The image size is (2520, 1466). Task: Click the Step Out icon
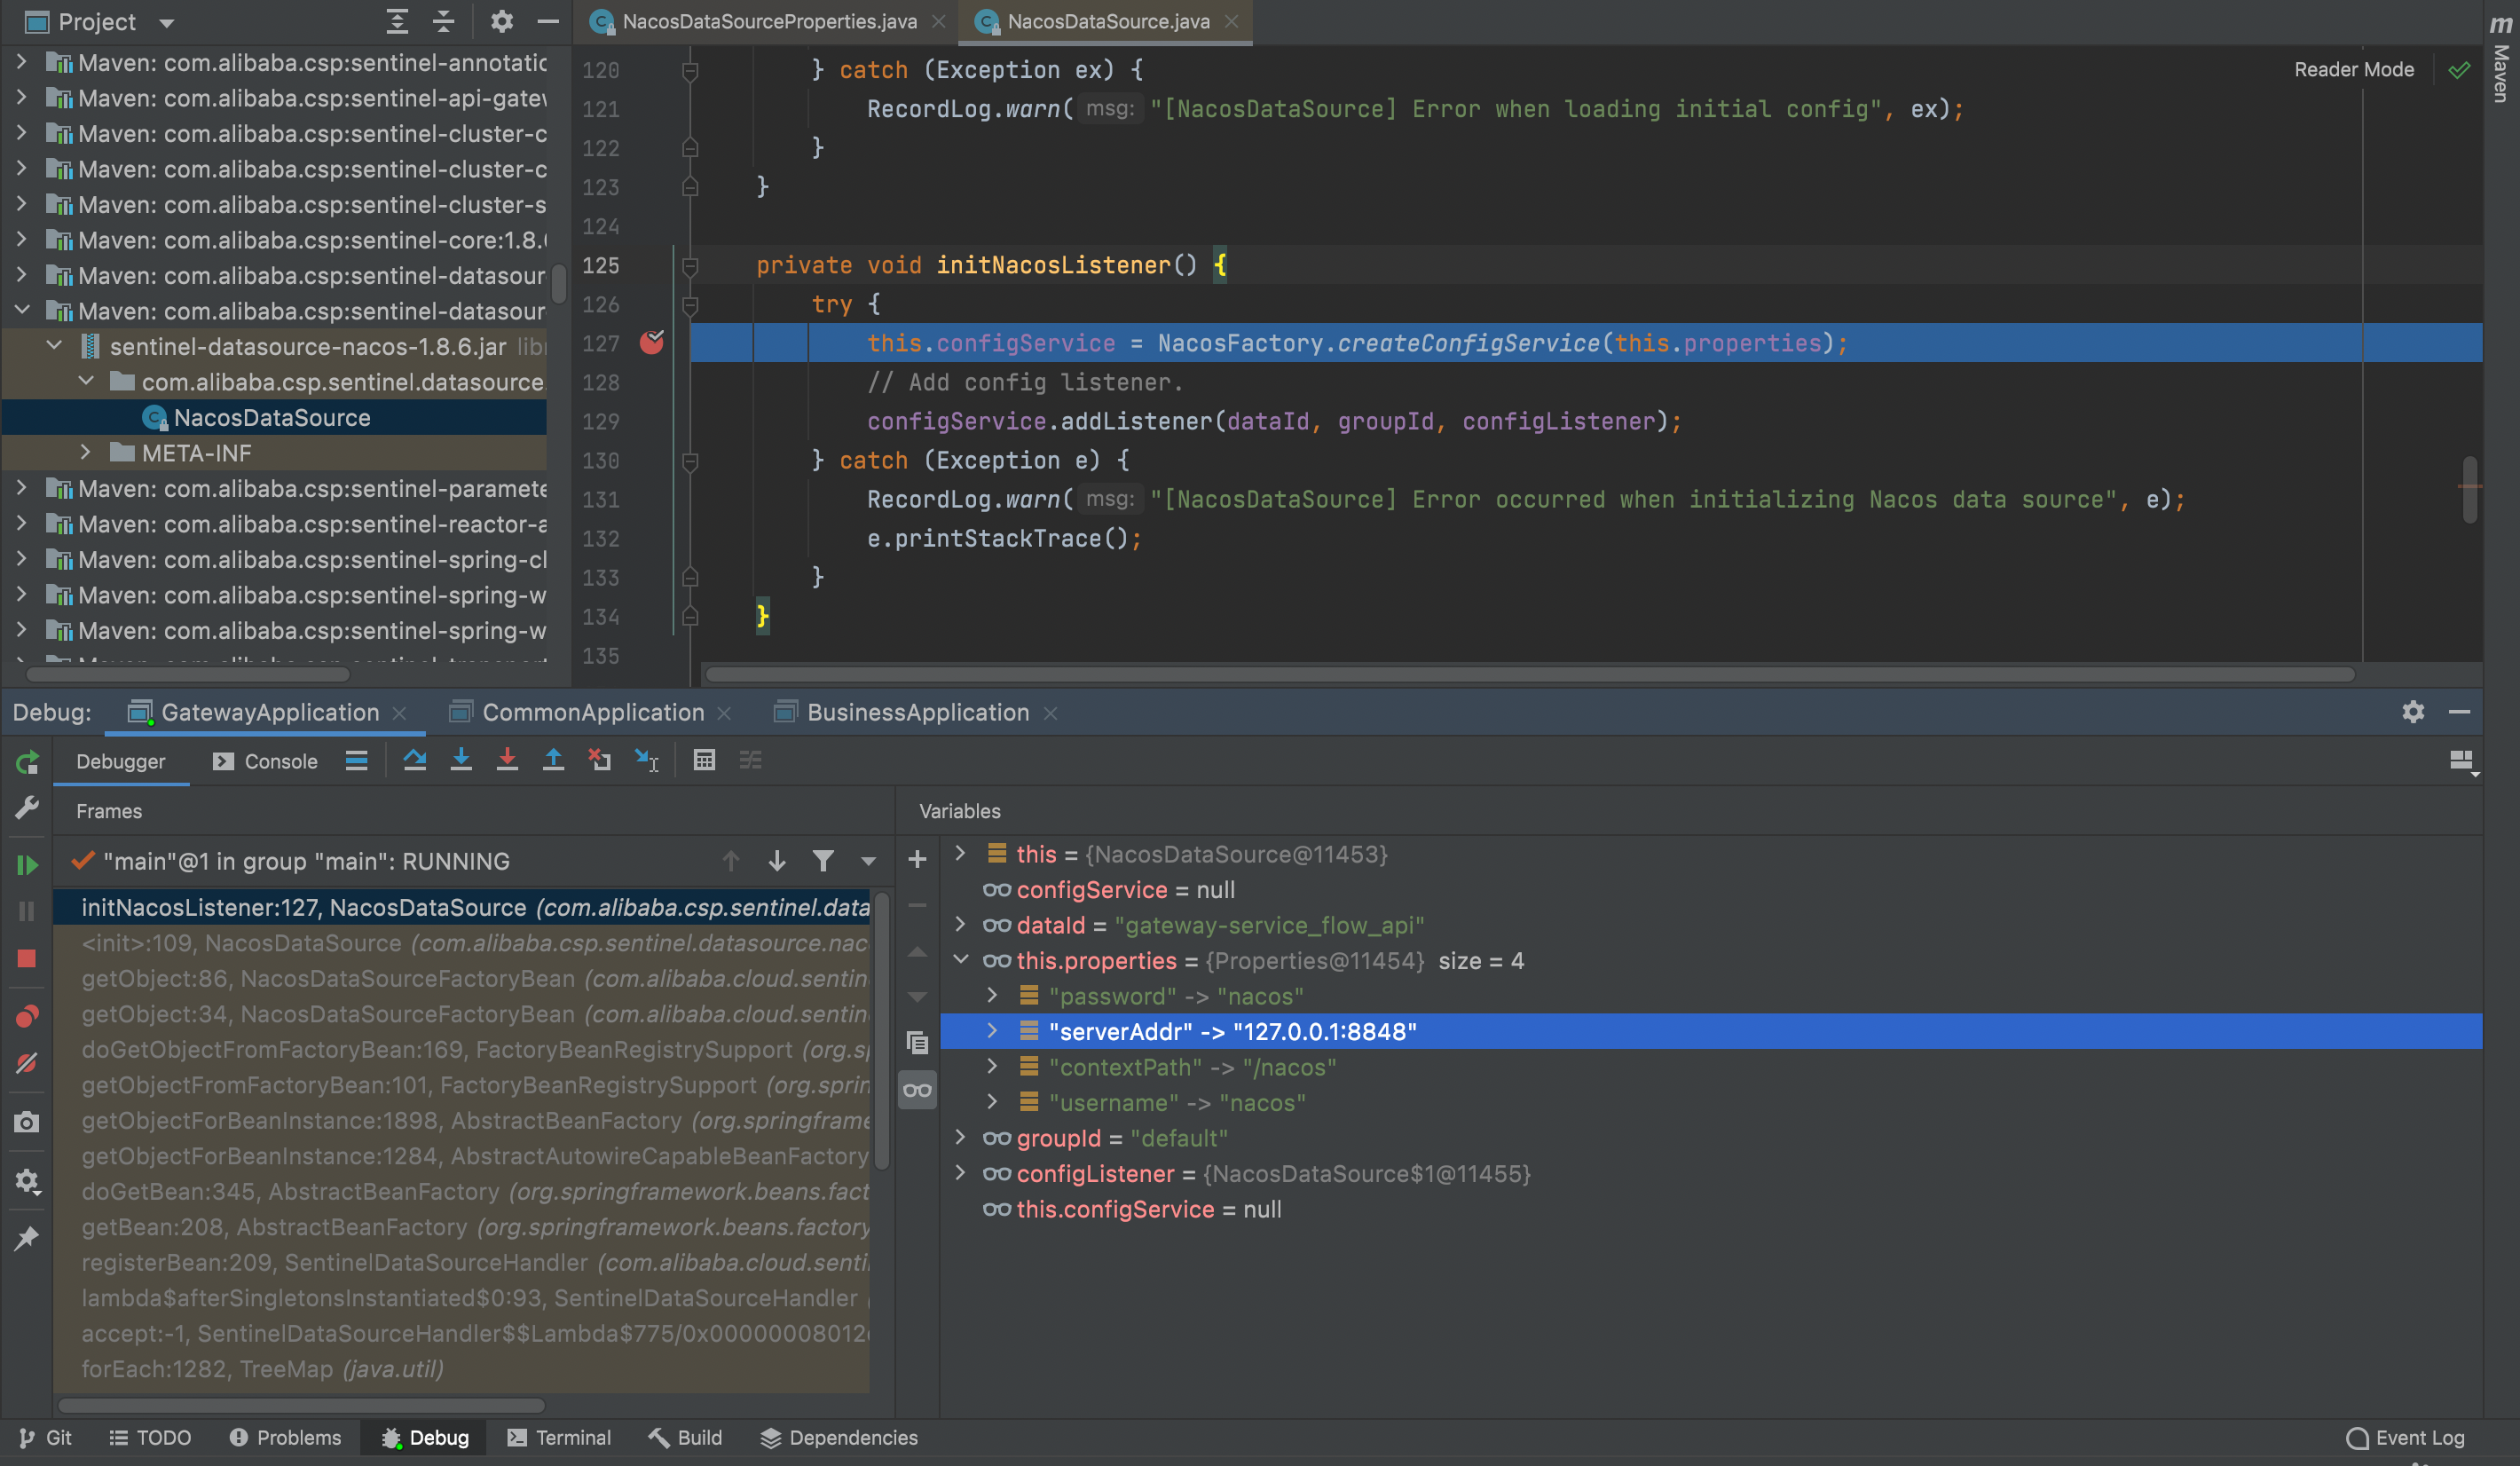553,761
